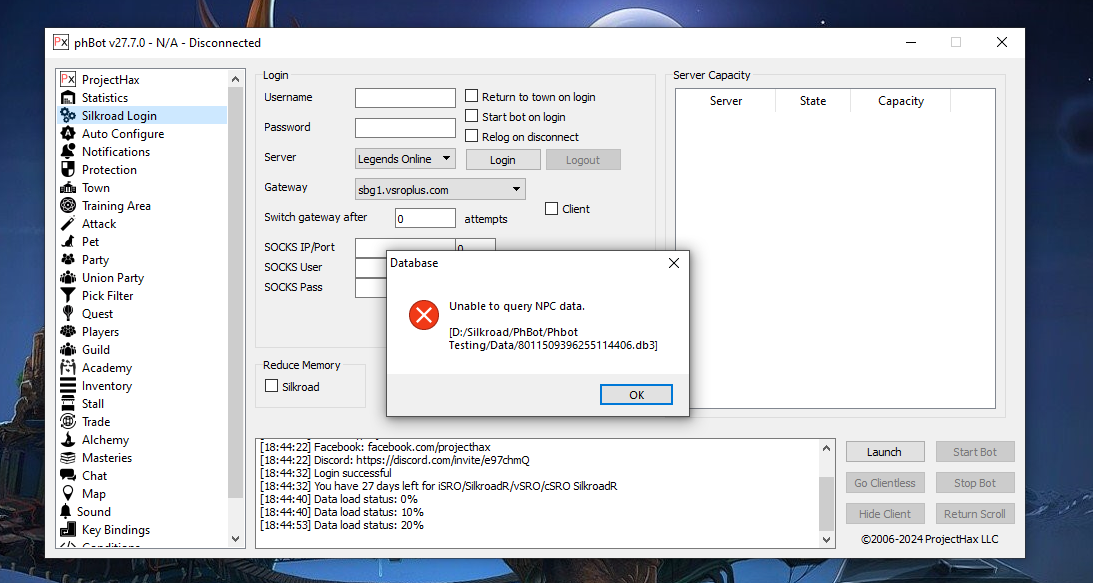Click the Map pin icon
Screen dimensions: 1093x583
(68, 494)
